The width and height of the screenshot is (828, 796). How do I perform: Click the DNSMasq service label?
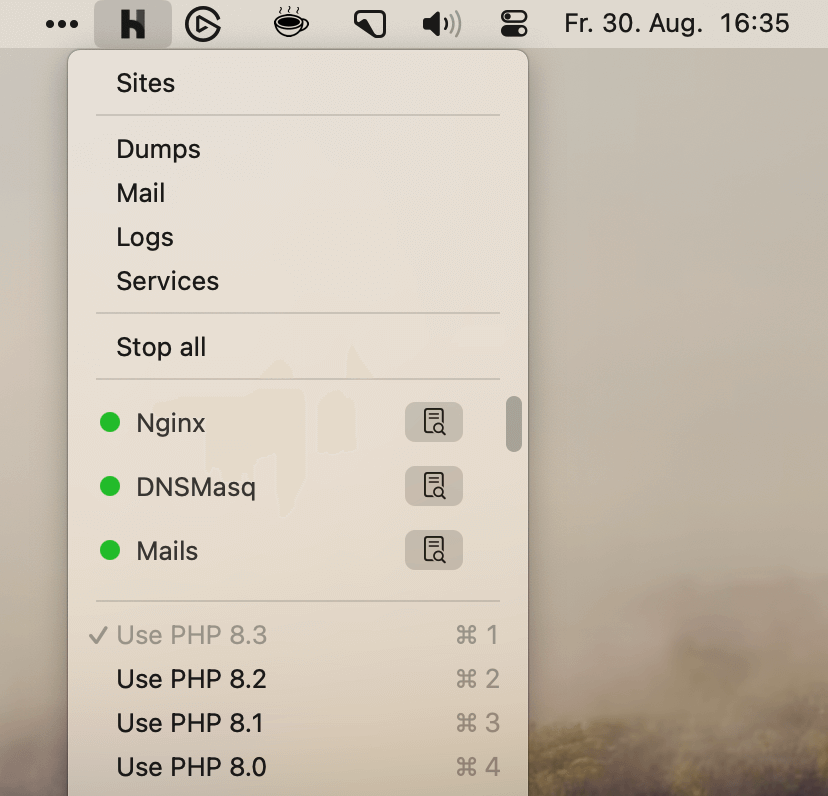coord(196,487)
